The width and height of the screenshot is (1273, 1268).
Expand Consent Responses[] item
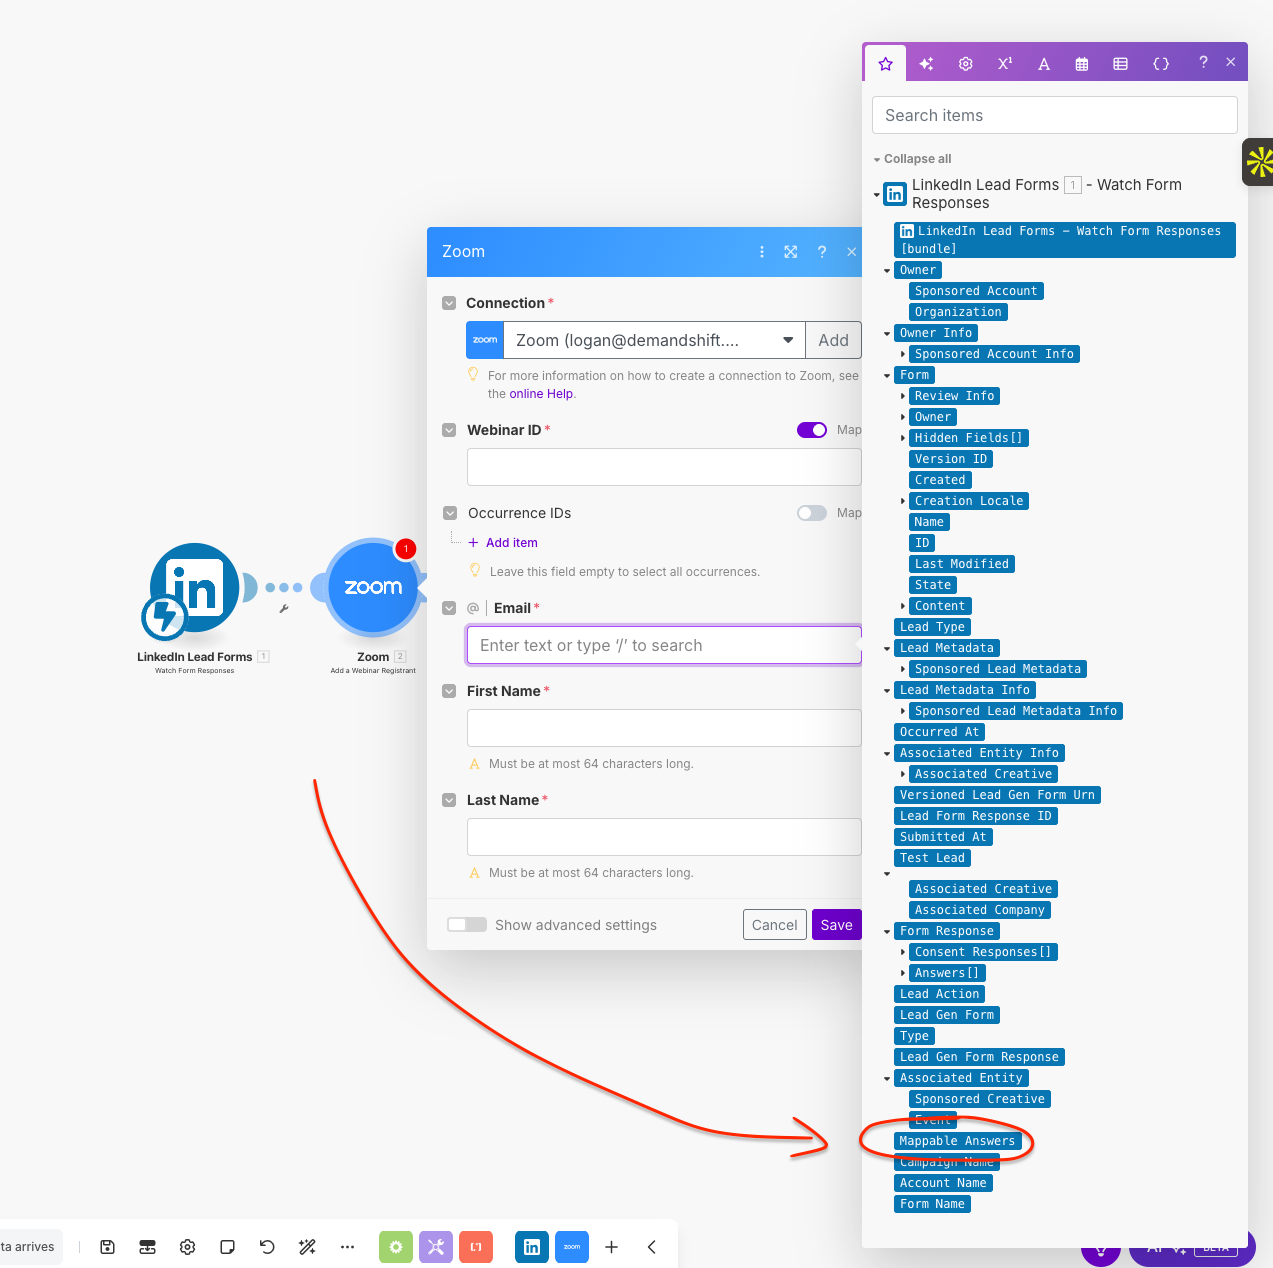[903, 952]
